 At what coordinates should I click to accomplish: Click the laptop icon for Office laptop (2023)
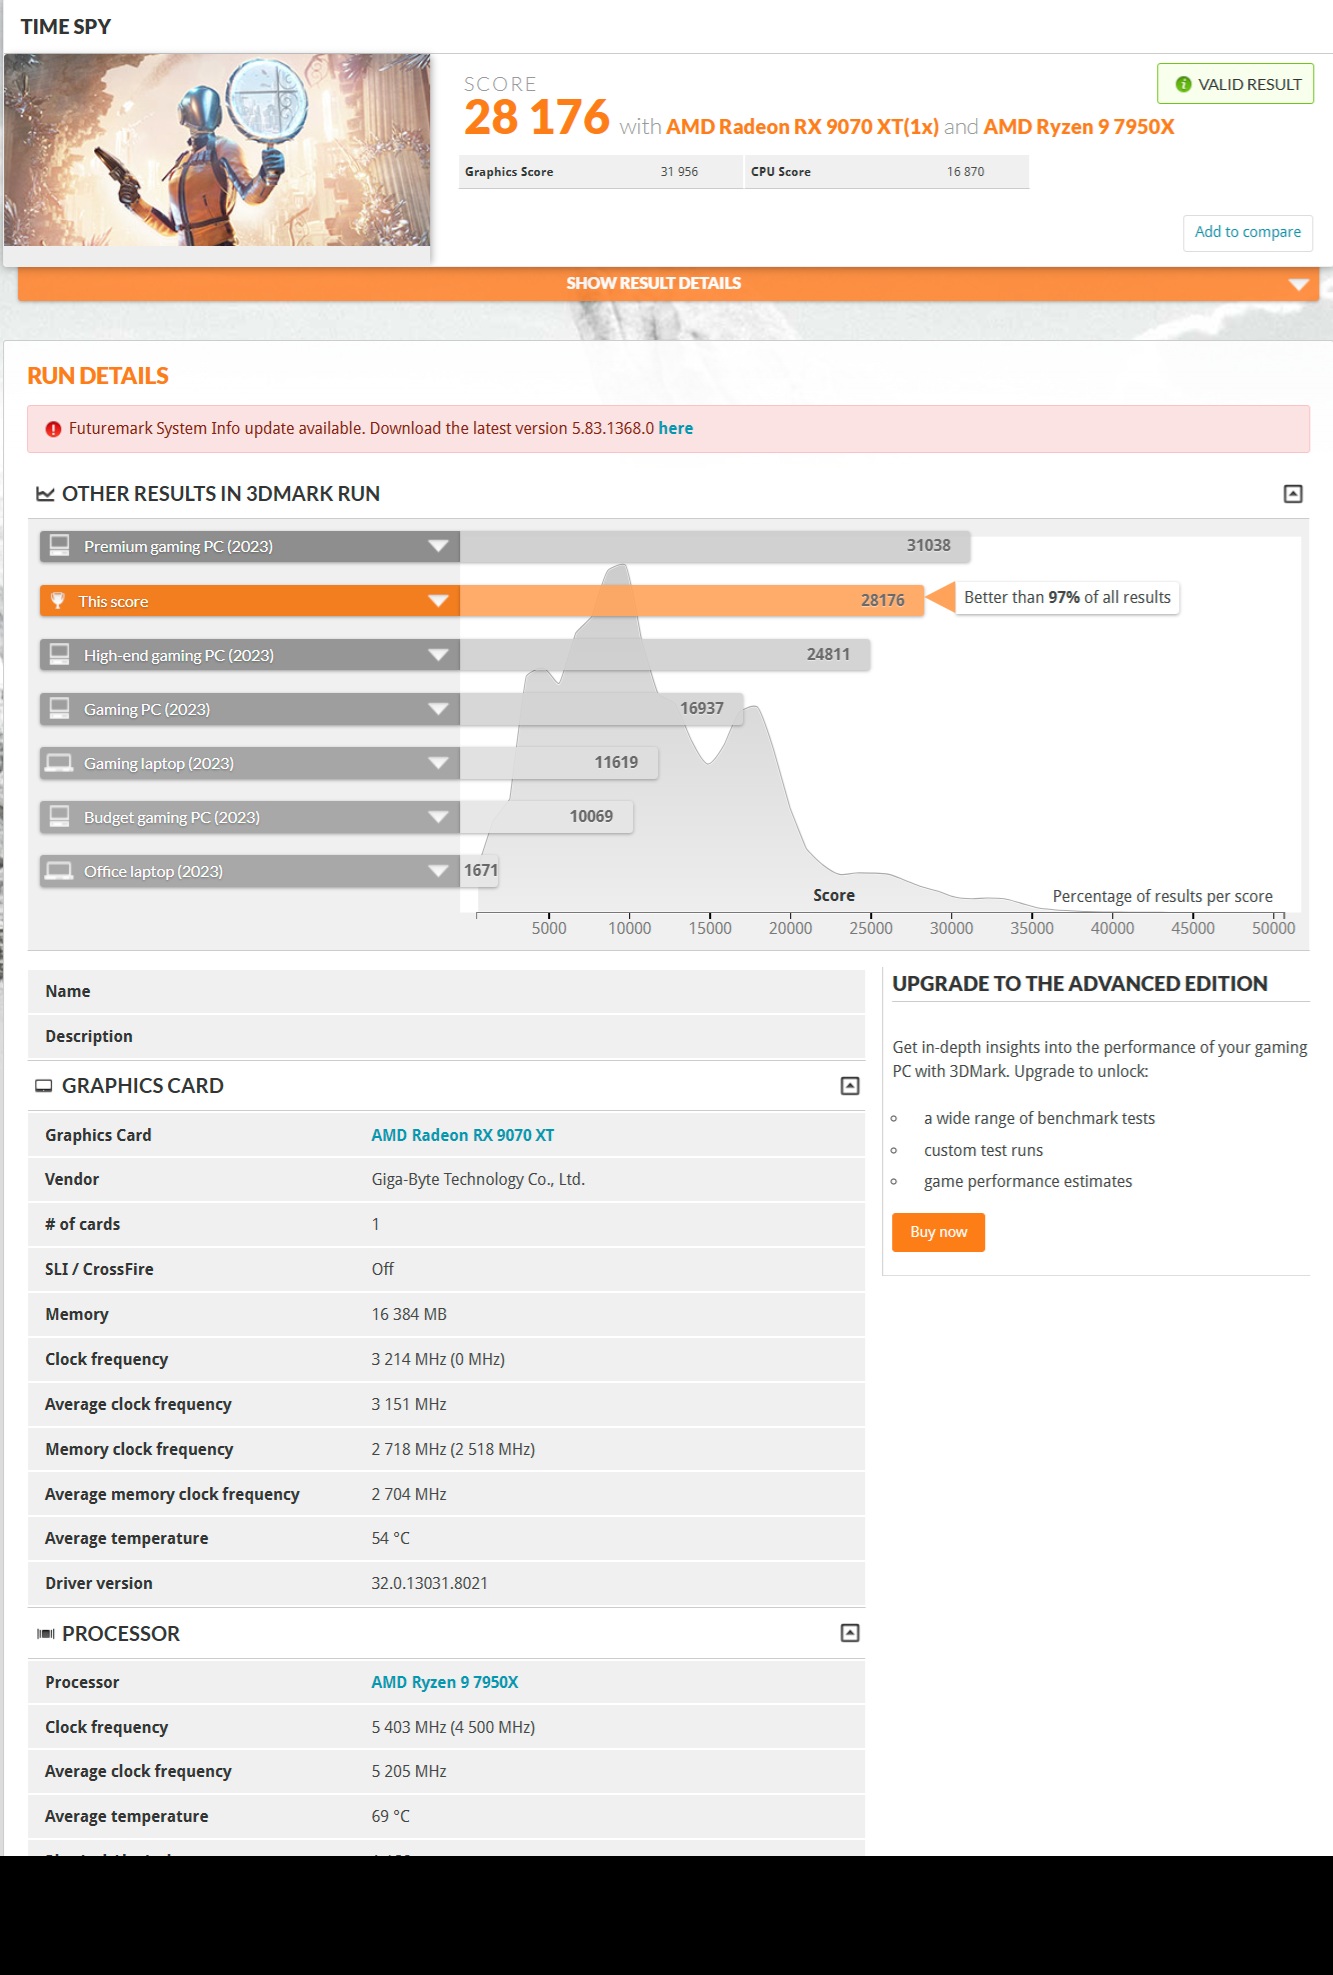(x=60, y=871)
